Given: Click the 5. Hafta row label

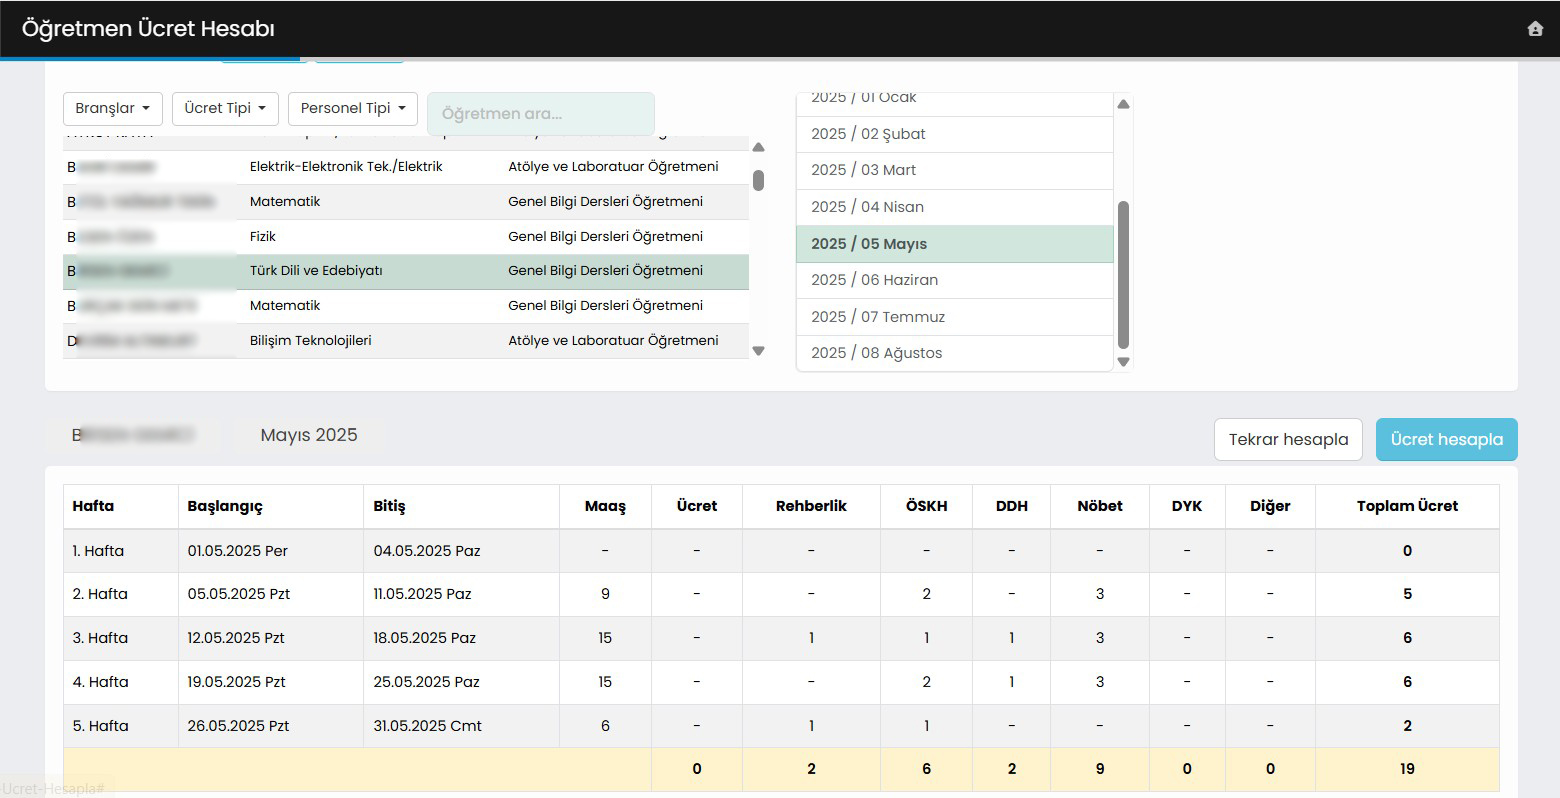Looking at the screenshot, I should [x=100, y=726].
